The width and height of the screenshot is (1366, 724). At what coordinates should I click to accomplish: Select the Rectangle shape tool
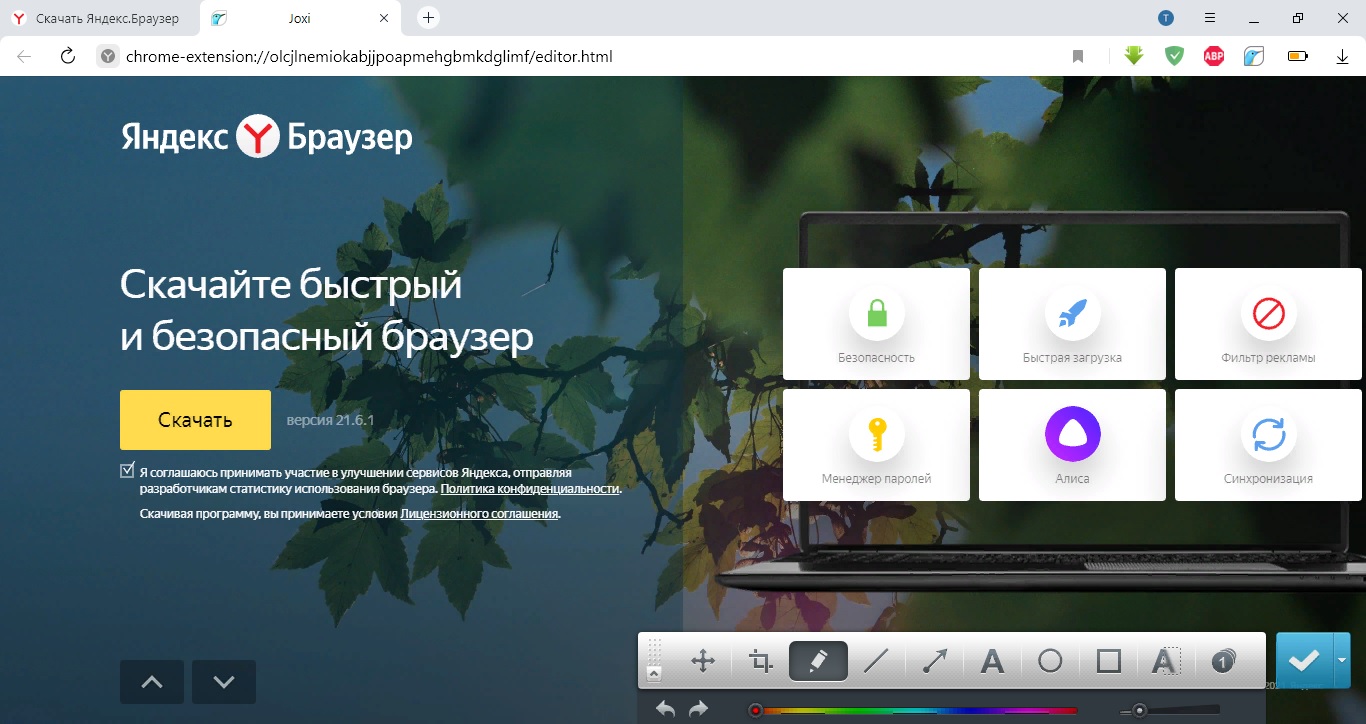[1106, 660]
